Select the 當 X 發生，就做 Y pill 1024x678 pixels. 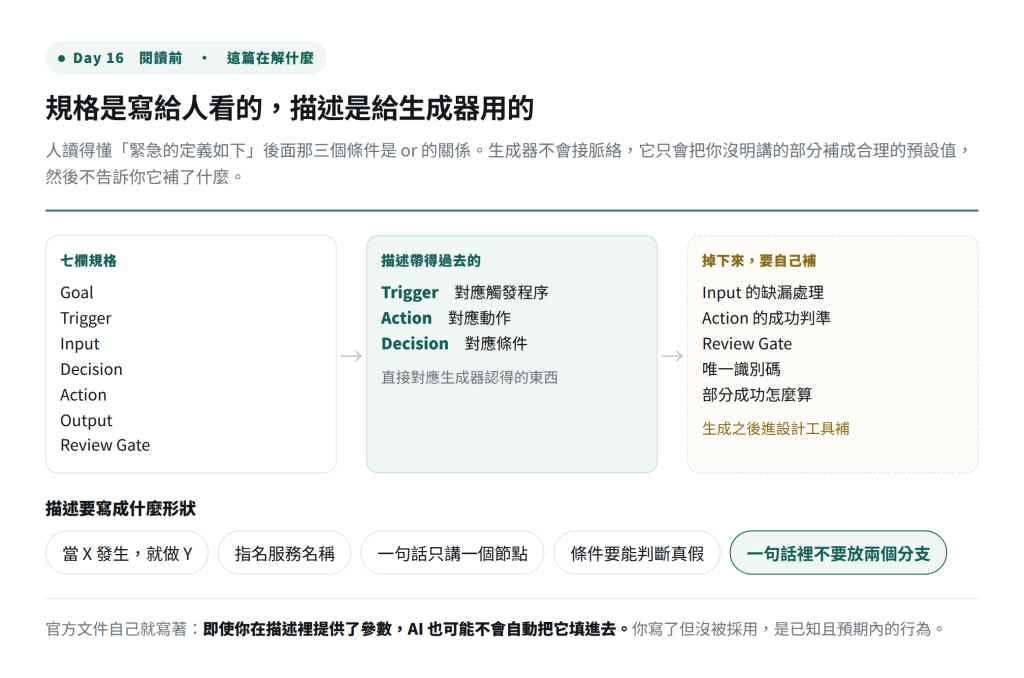coord(127,553)
